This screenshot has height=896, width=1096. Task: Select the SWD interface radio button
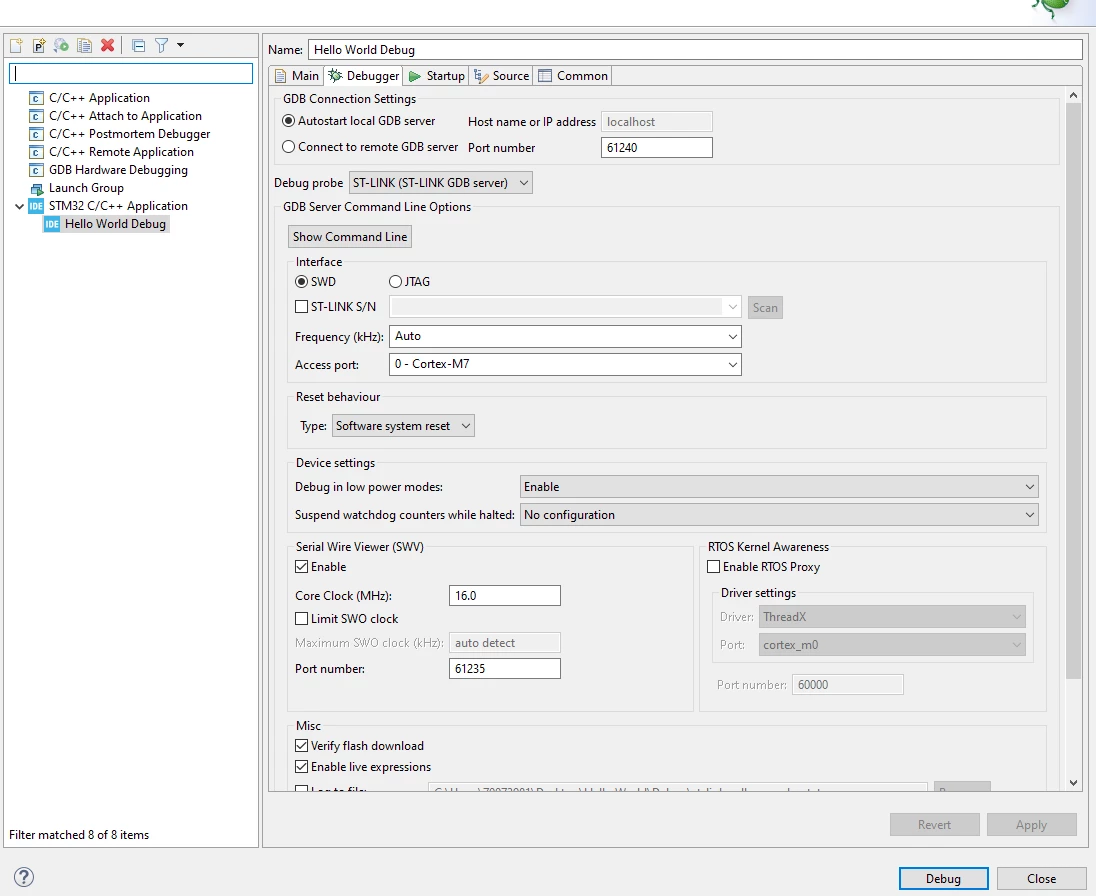pos(301,282)
